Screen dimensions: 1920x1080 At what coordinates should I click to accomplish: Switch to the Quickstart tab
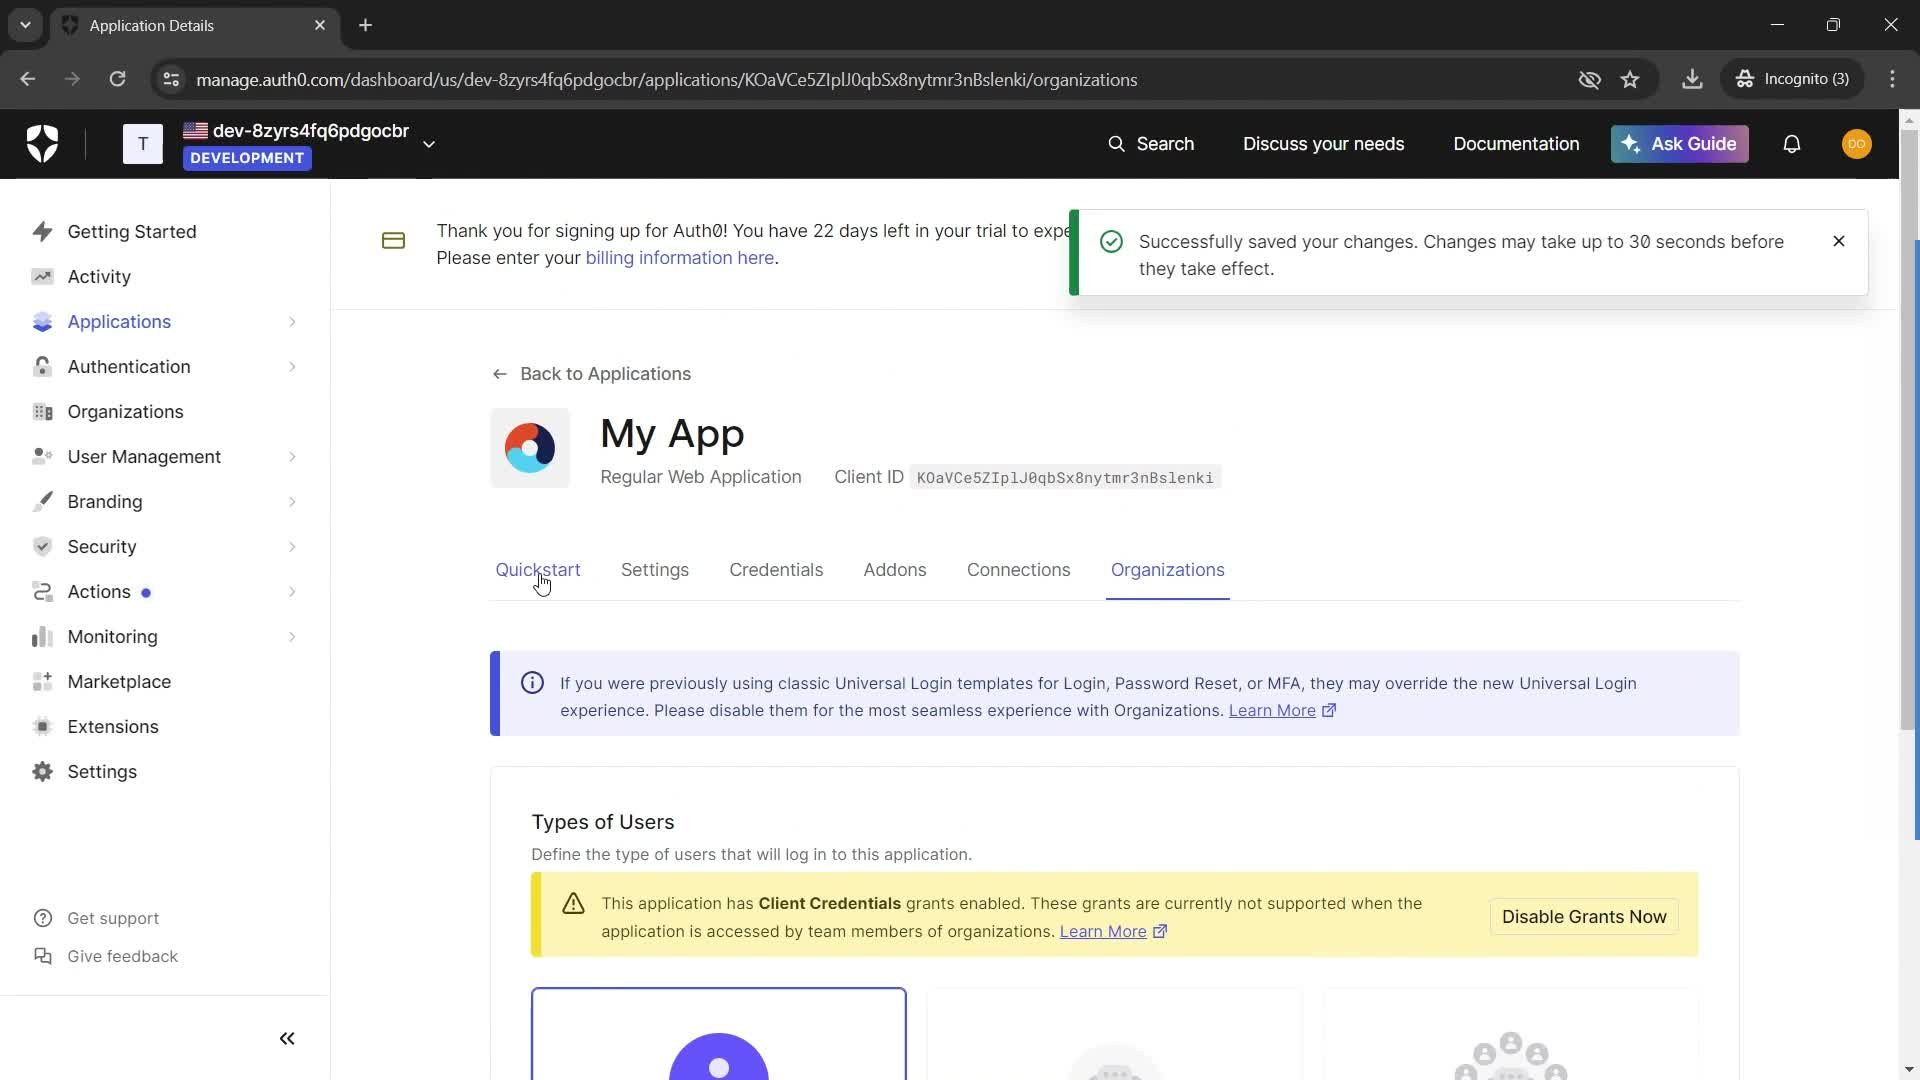(538, 570)
